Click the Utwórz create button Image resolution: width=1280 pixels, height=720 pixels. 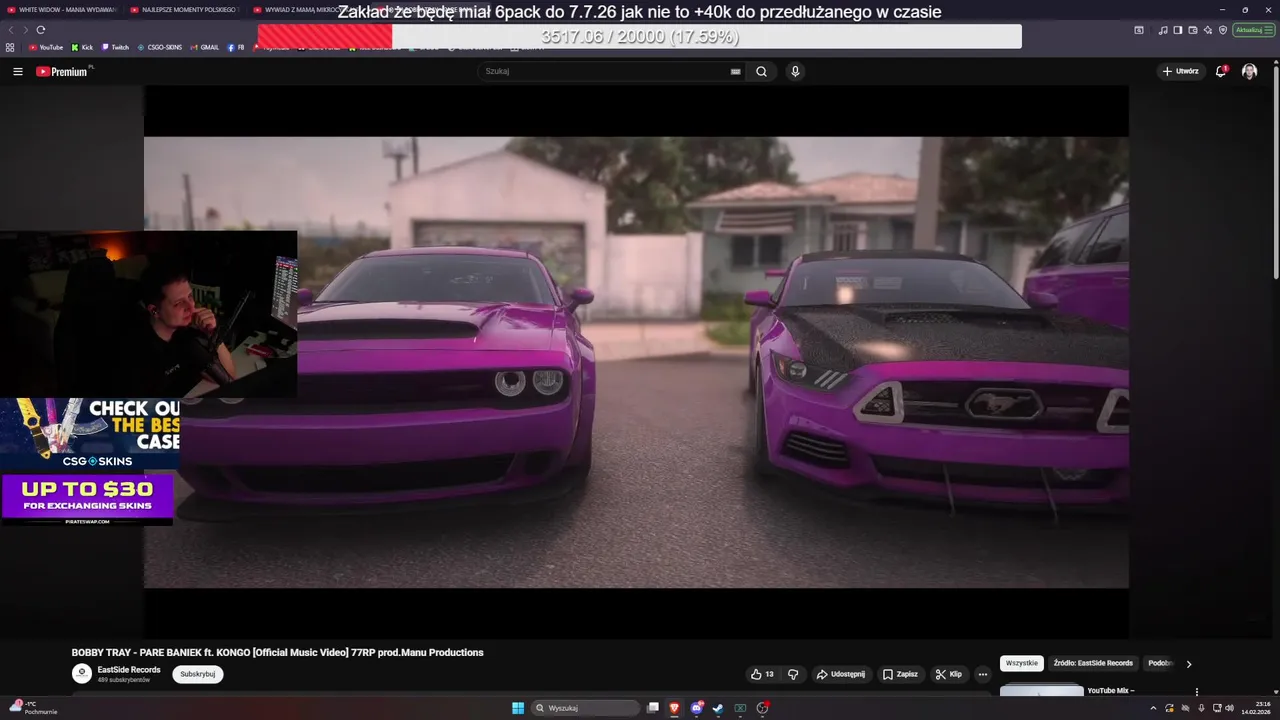[1181, 71]
